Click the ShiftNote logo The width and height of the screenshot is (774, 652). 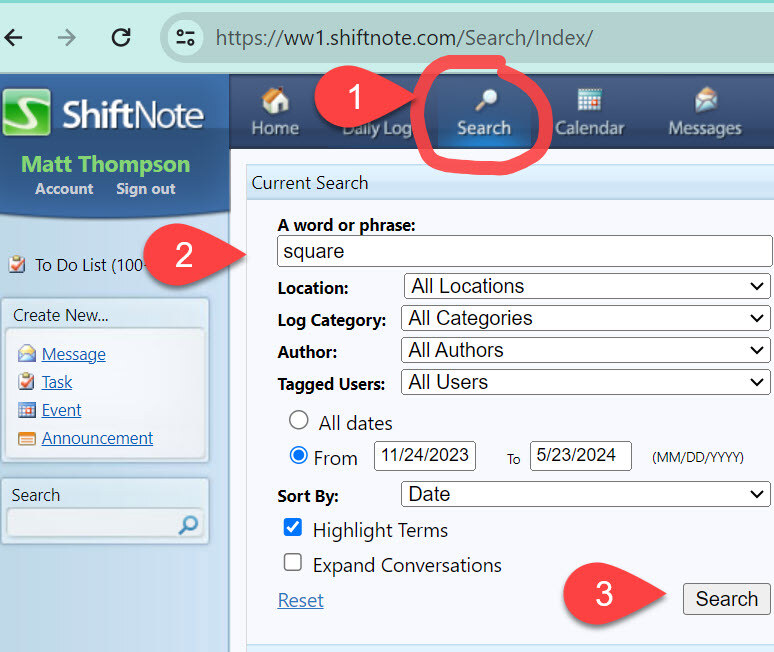[103, 113]
